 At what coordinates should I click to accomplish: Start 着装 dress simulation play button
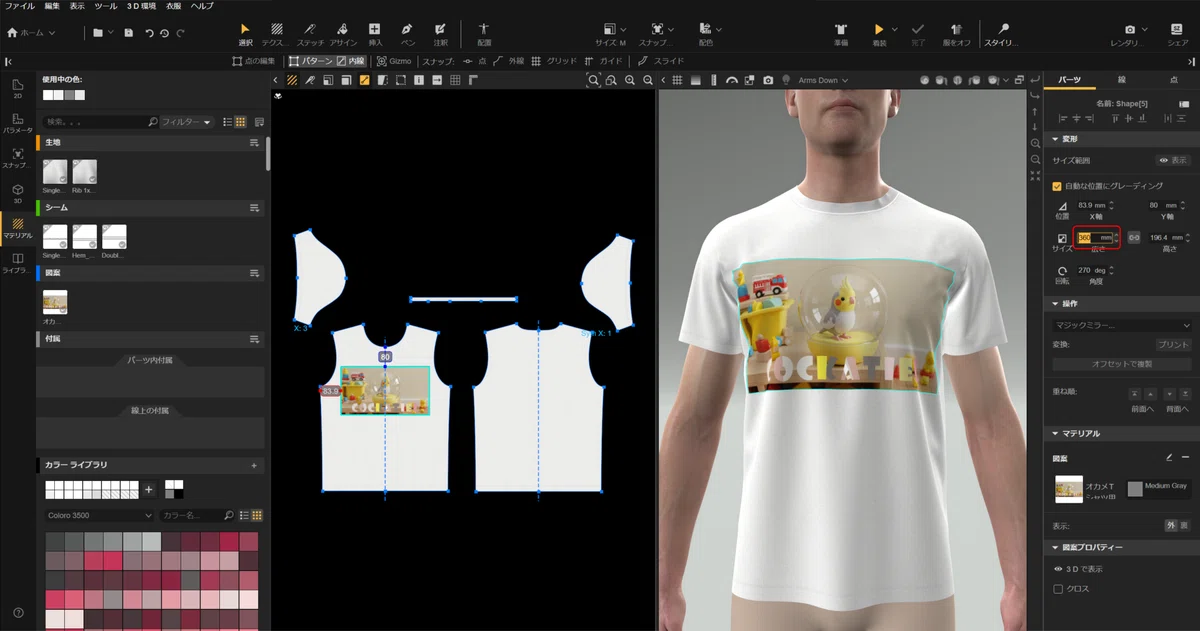(x=879, y=30)
